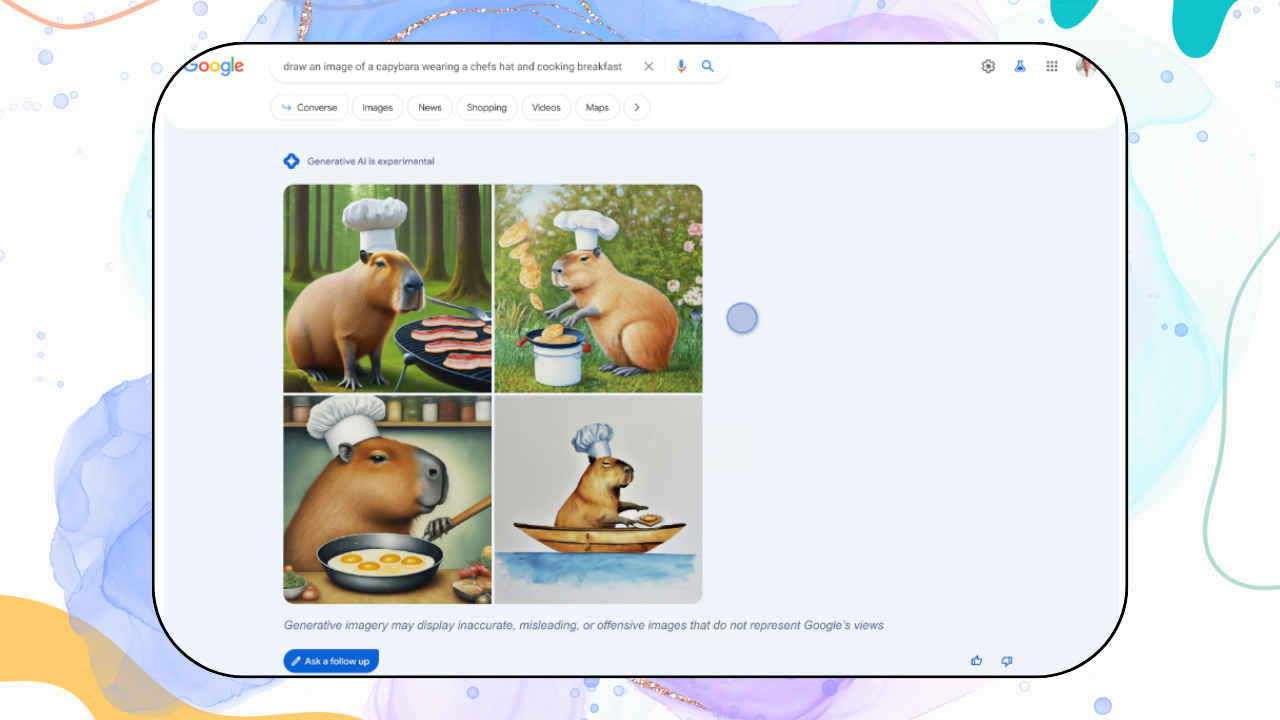The height and width of the screenshot is (720, 1280).
Task: Open the Google apps grid
Action: point(1052,66)
